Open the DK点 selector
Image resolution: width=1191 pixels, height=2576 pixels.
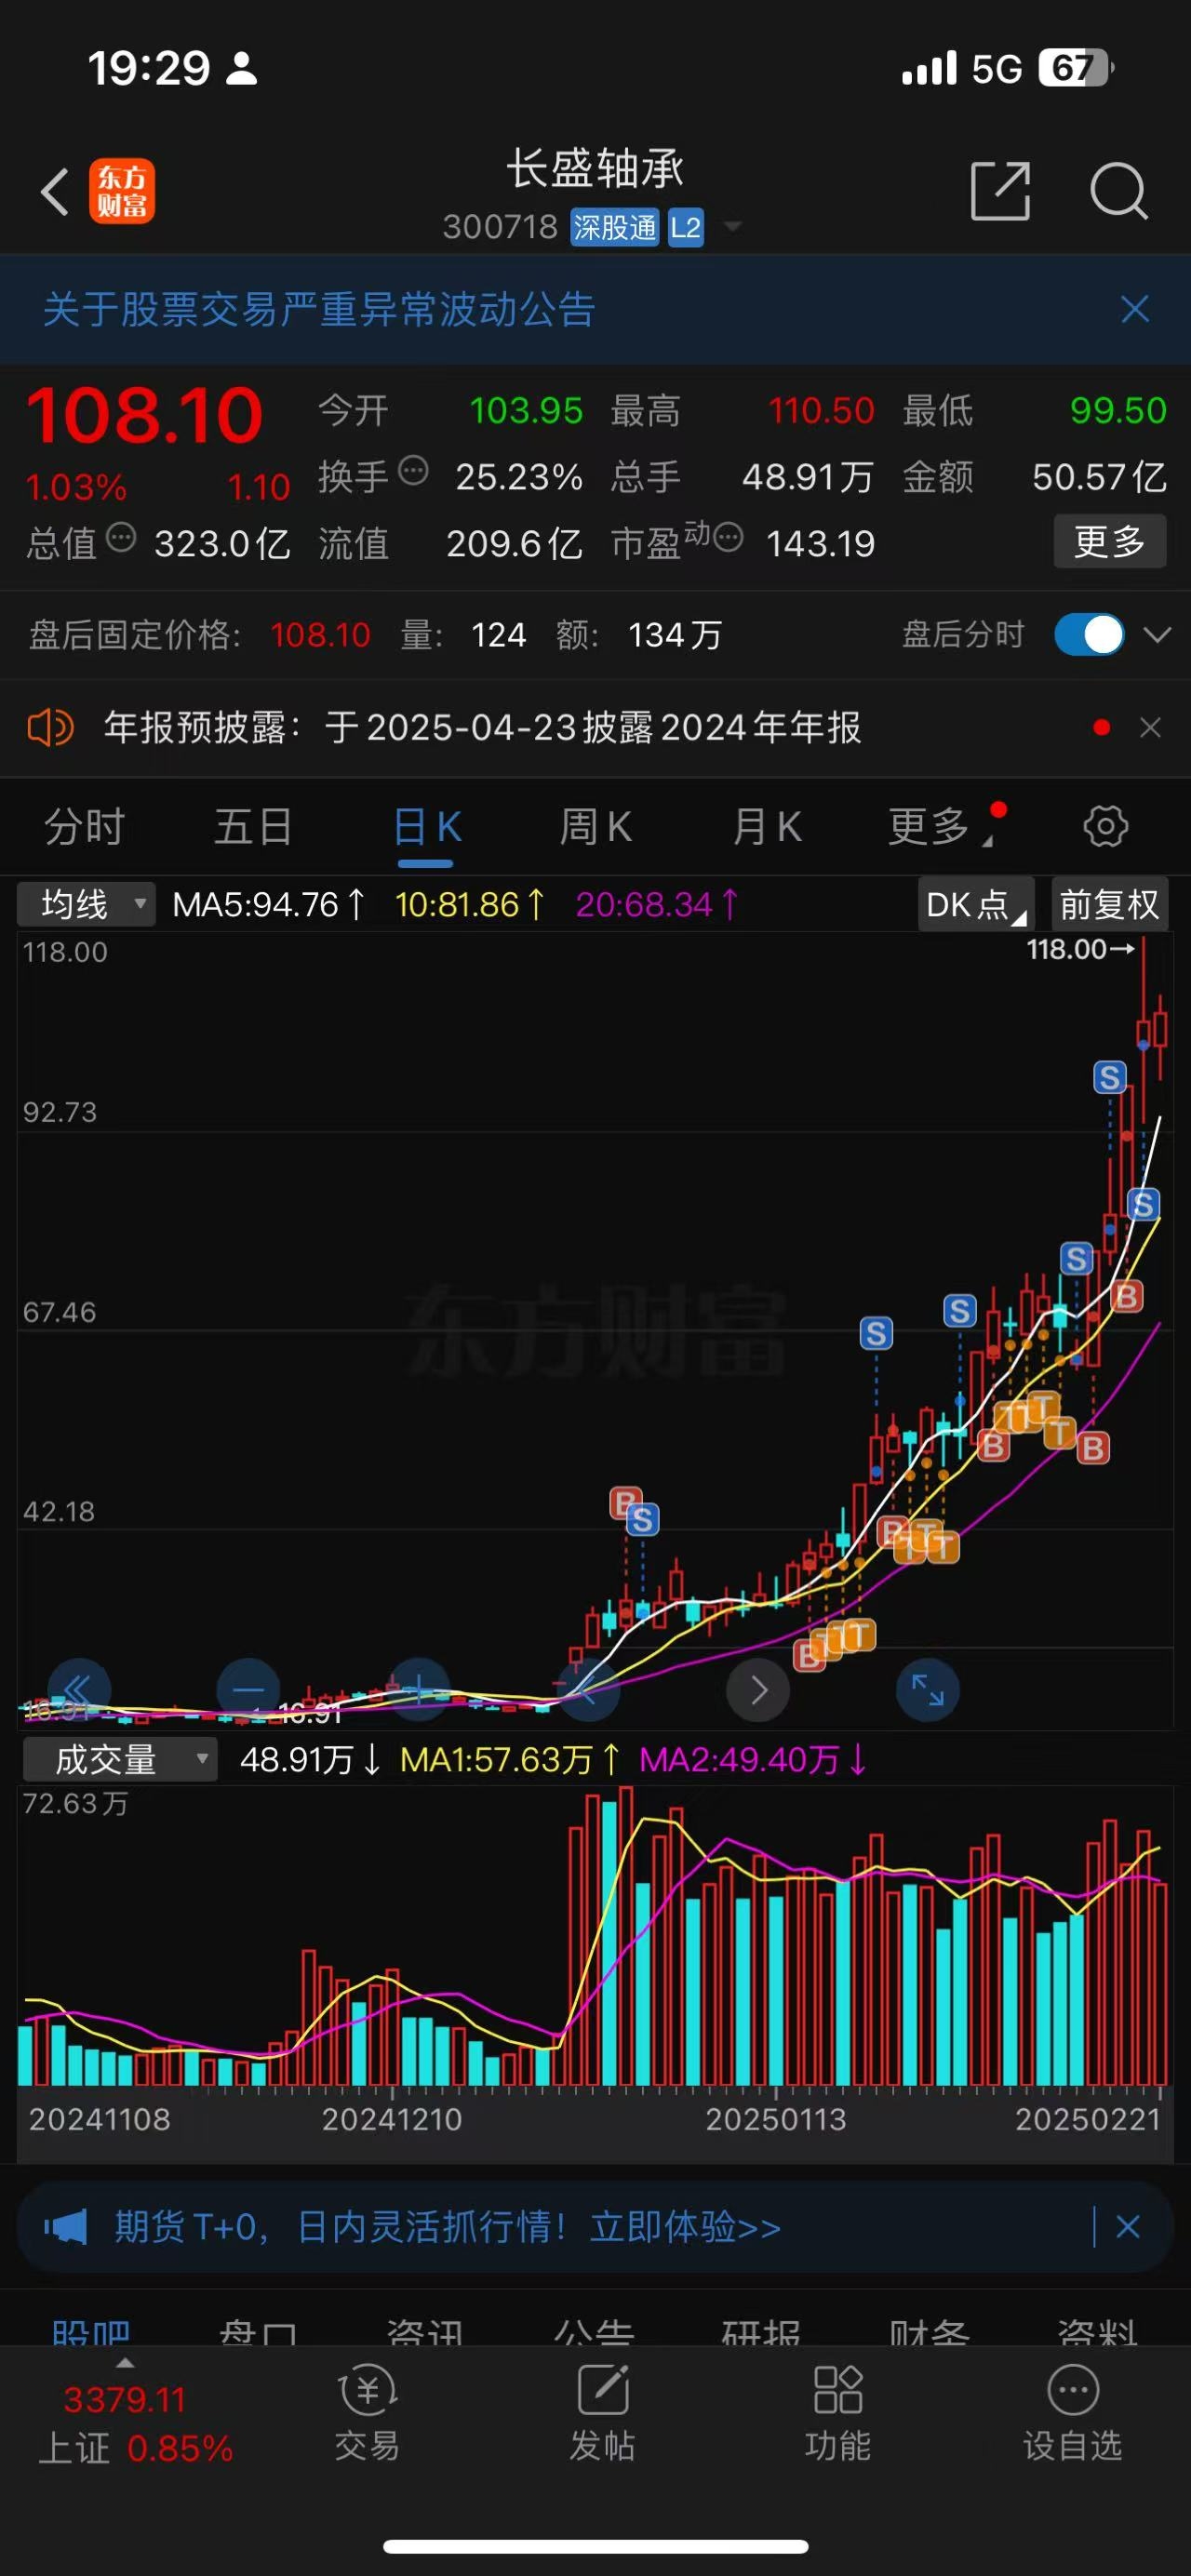pyautogui.click(x=976, y=904)
